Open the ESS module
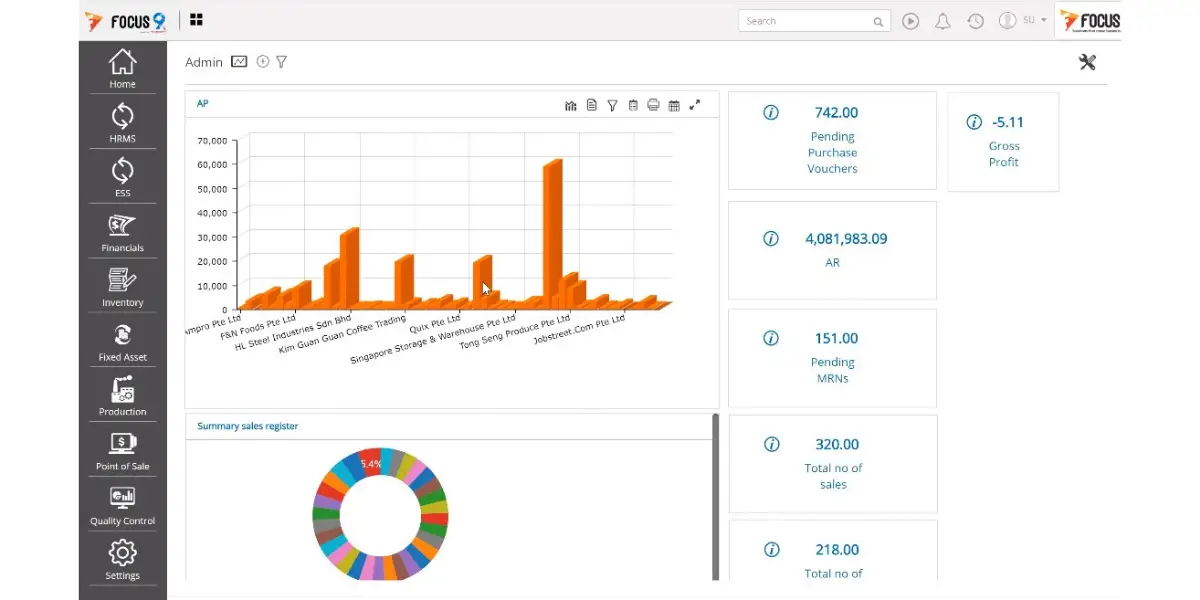 pos(122,177)
